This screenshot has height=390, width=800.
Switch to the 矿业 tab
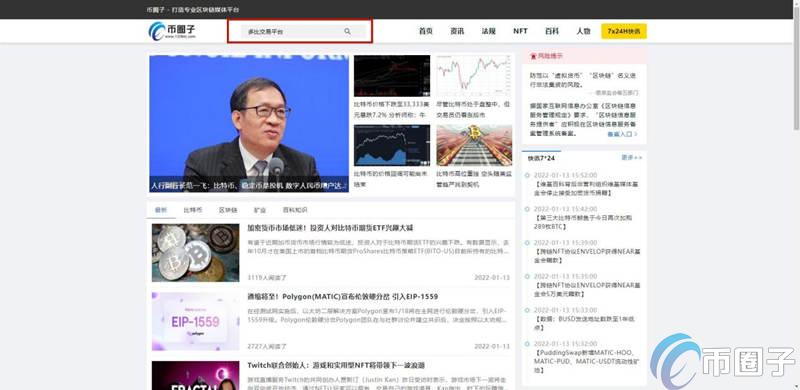[260, 210]
